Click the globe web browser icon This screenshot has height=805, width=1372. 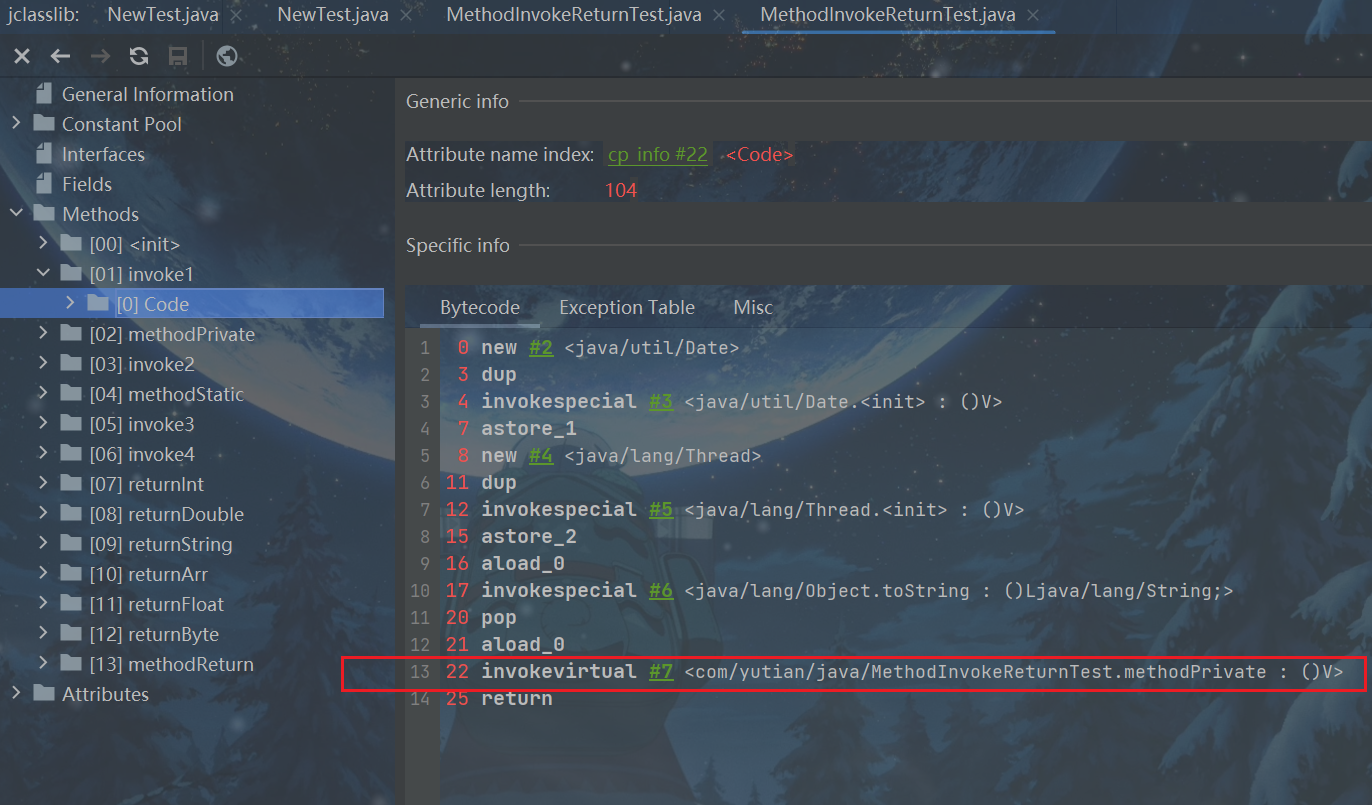coord(227,56)
